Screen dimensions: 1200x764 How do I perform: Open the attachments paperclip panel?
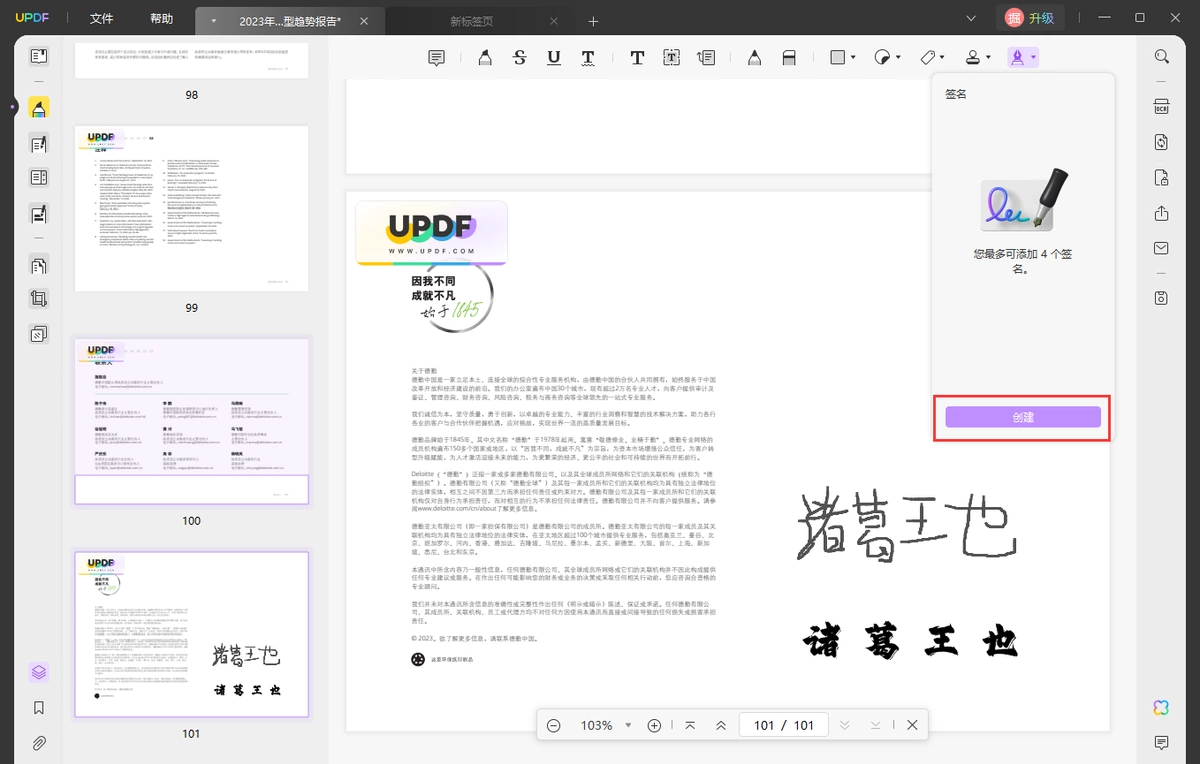click(x=39, y=743)
